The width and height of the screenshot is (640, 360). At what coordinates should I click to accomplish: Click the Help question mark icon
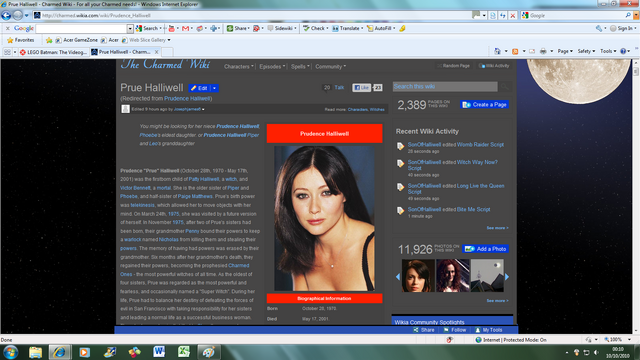tap(623, 51)
